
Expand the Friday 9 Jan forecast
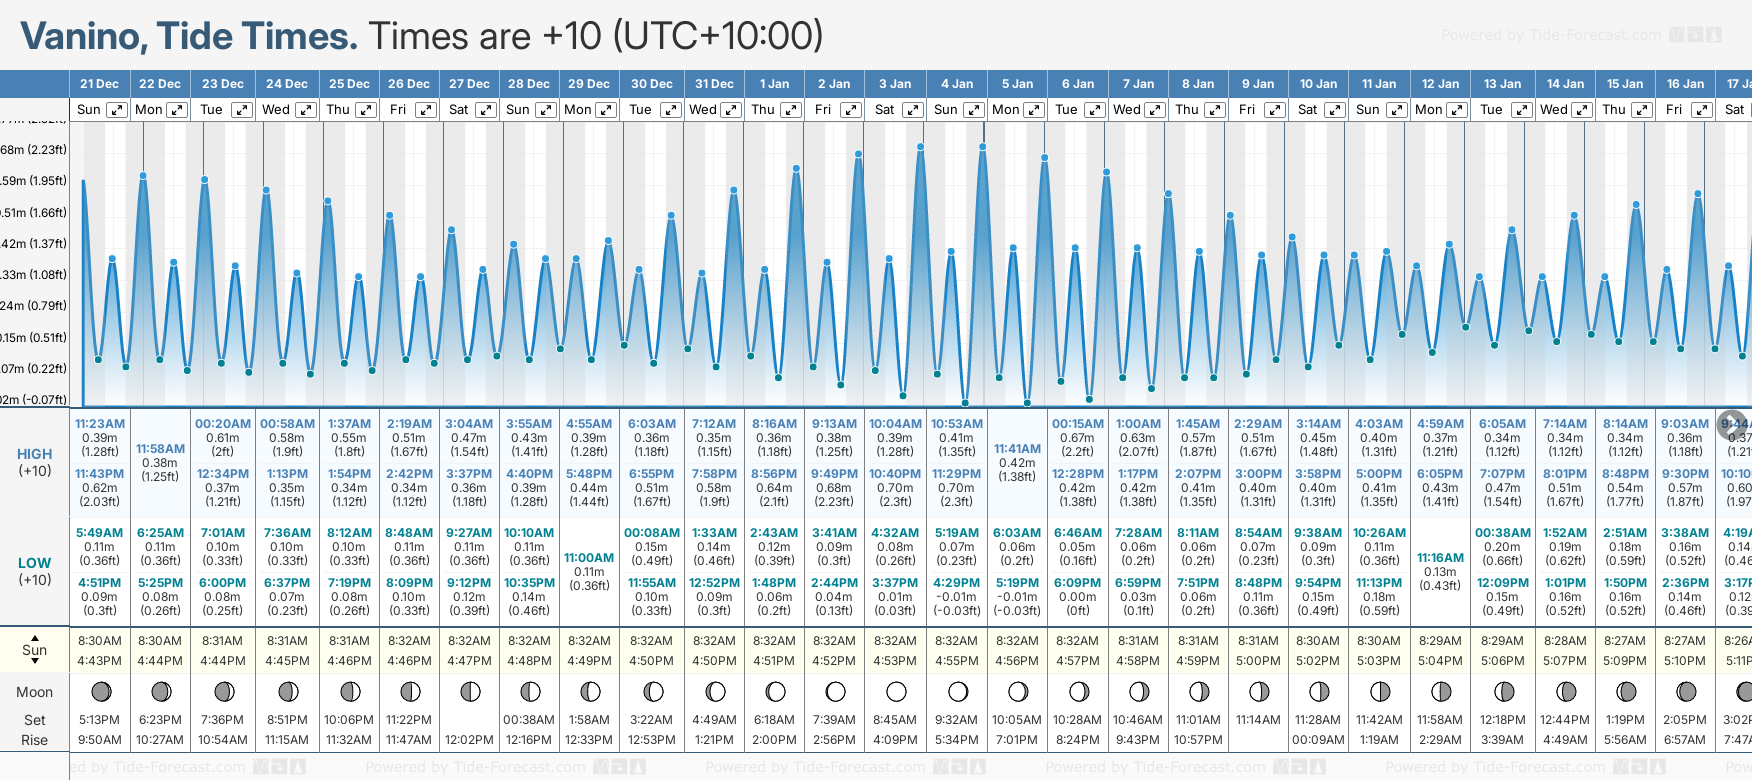pyautogui.click(x=1273, y=110)
